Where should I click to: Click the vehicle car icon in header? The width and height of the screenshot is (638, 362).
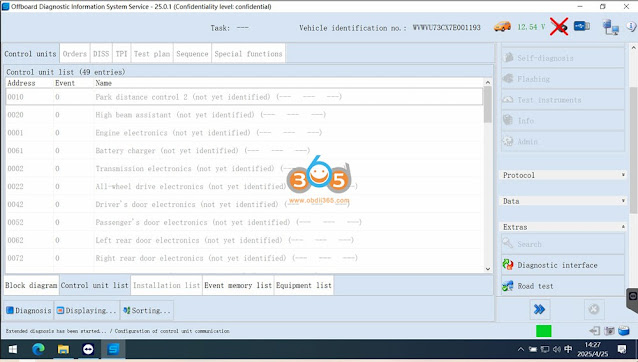coord(502,27)
